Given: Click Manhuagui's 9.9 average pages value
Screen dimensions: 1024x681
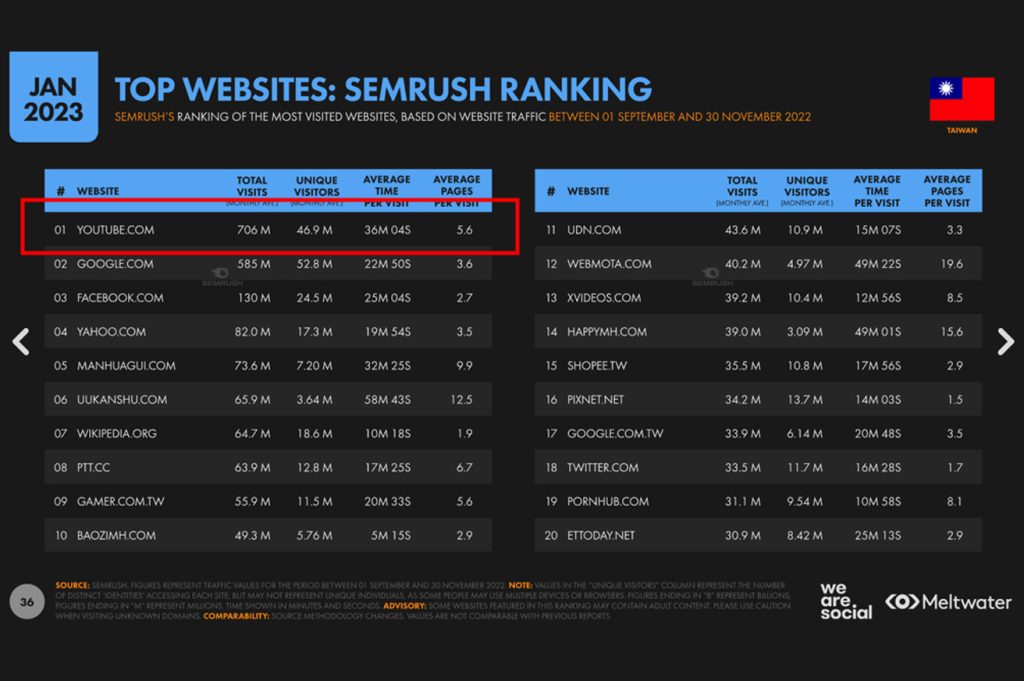Looking at the screenshot, I should (464, 366).
